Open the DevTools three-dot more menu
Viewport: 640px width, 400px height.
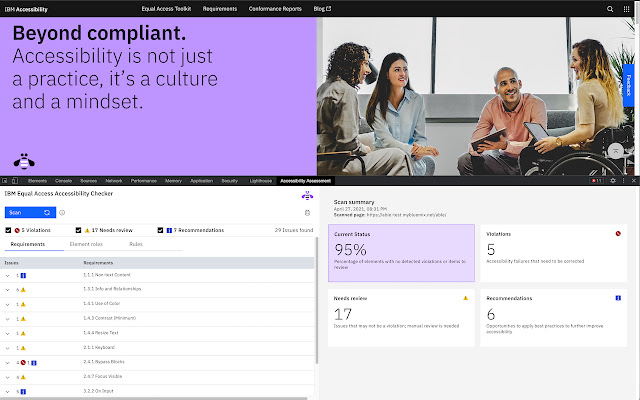pos(623,180)
